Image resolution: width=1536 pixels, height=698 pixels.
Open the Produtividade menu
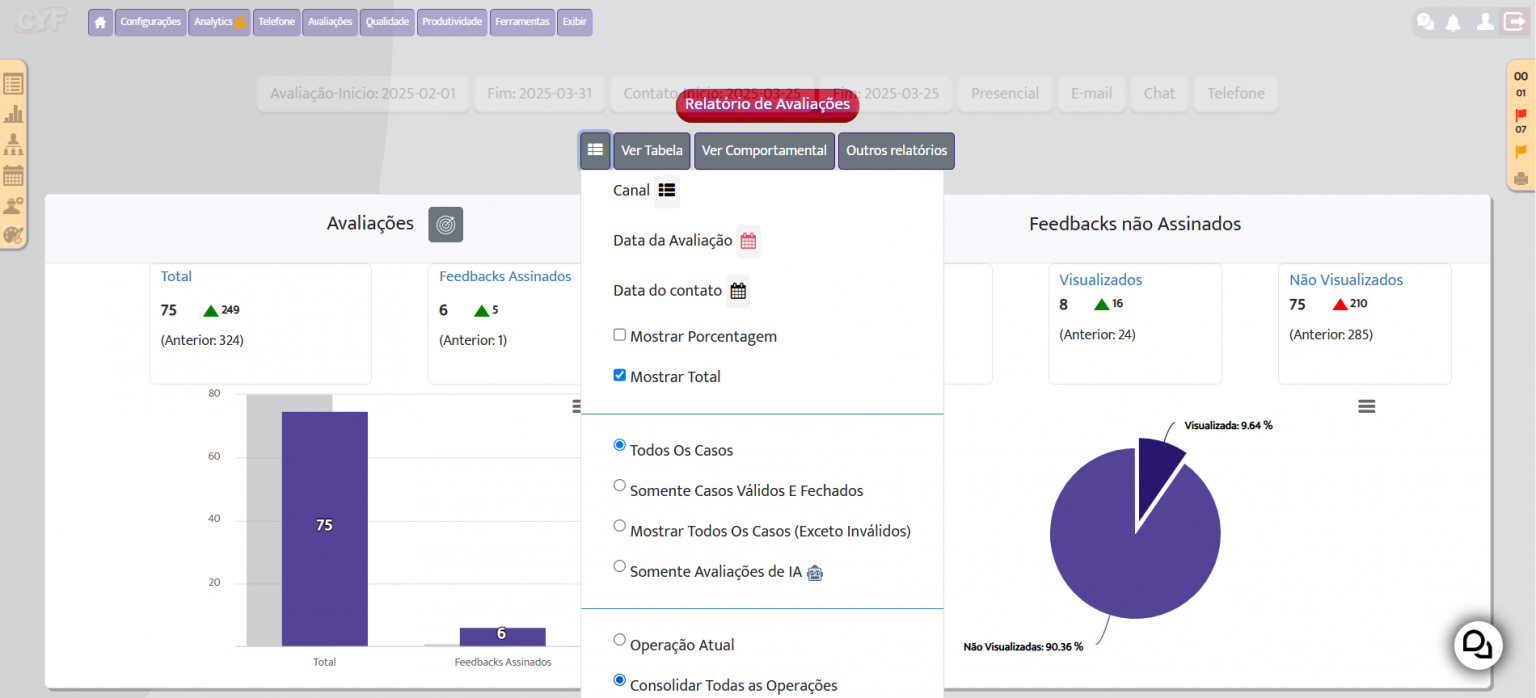click(x=452, y=22)
